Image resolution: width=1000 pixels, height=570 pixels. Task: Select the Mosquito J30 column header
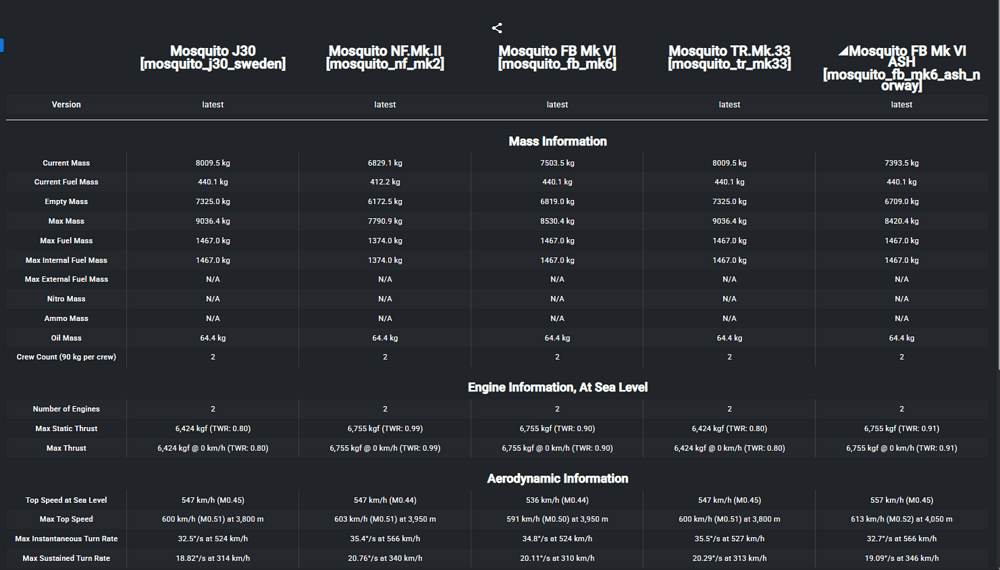click(213, 57)
